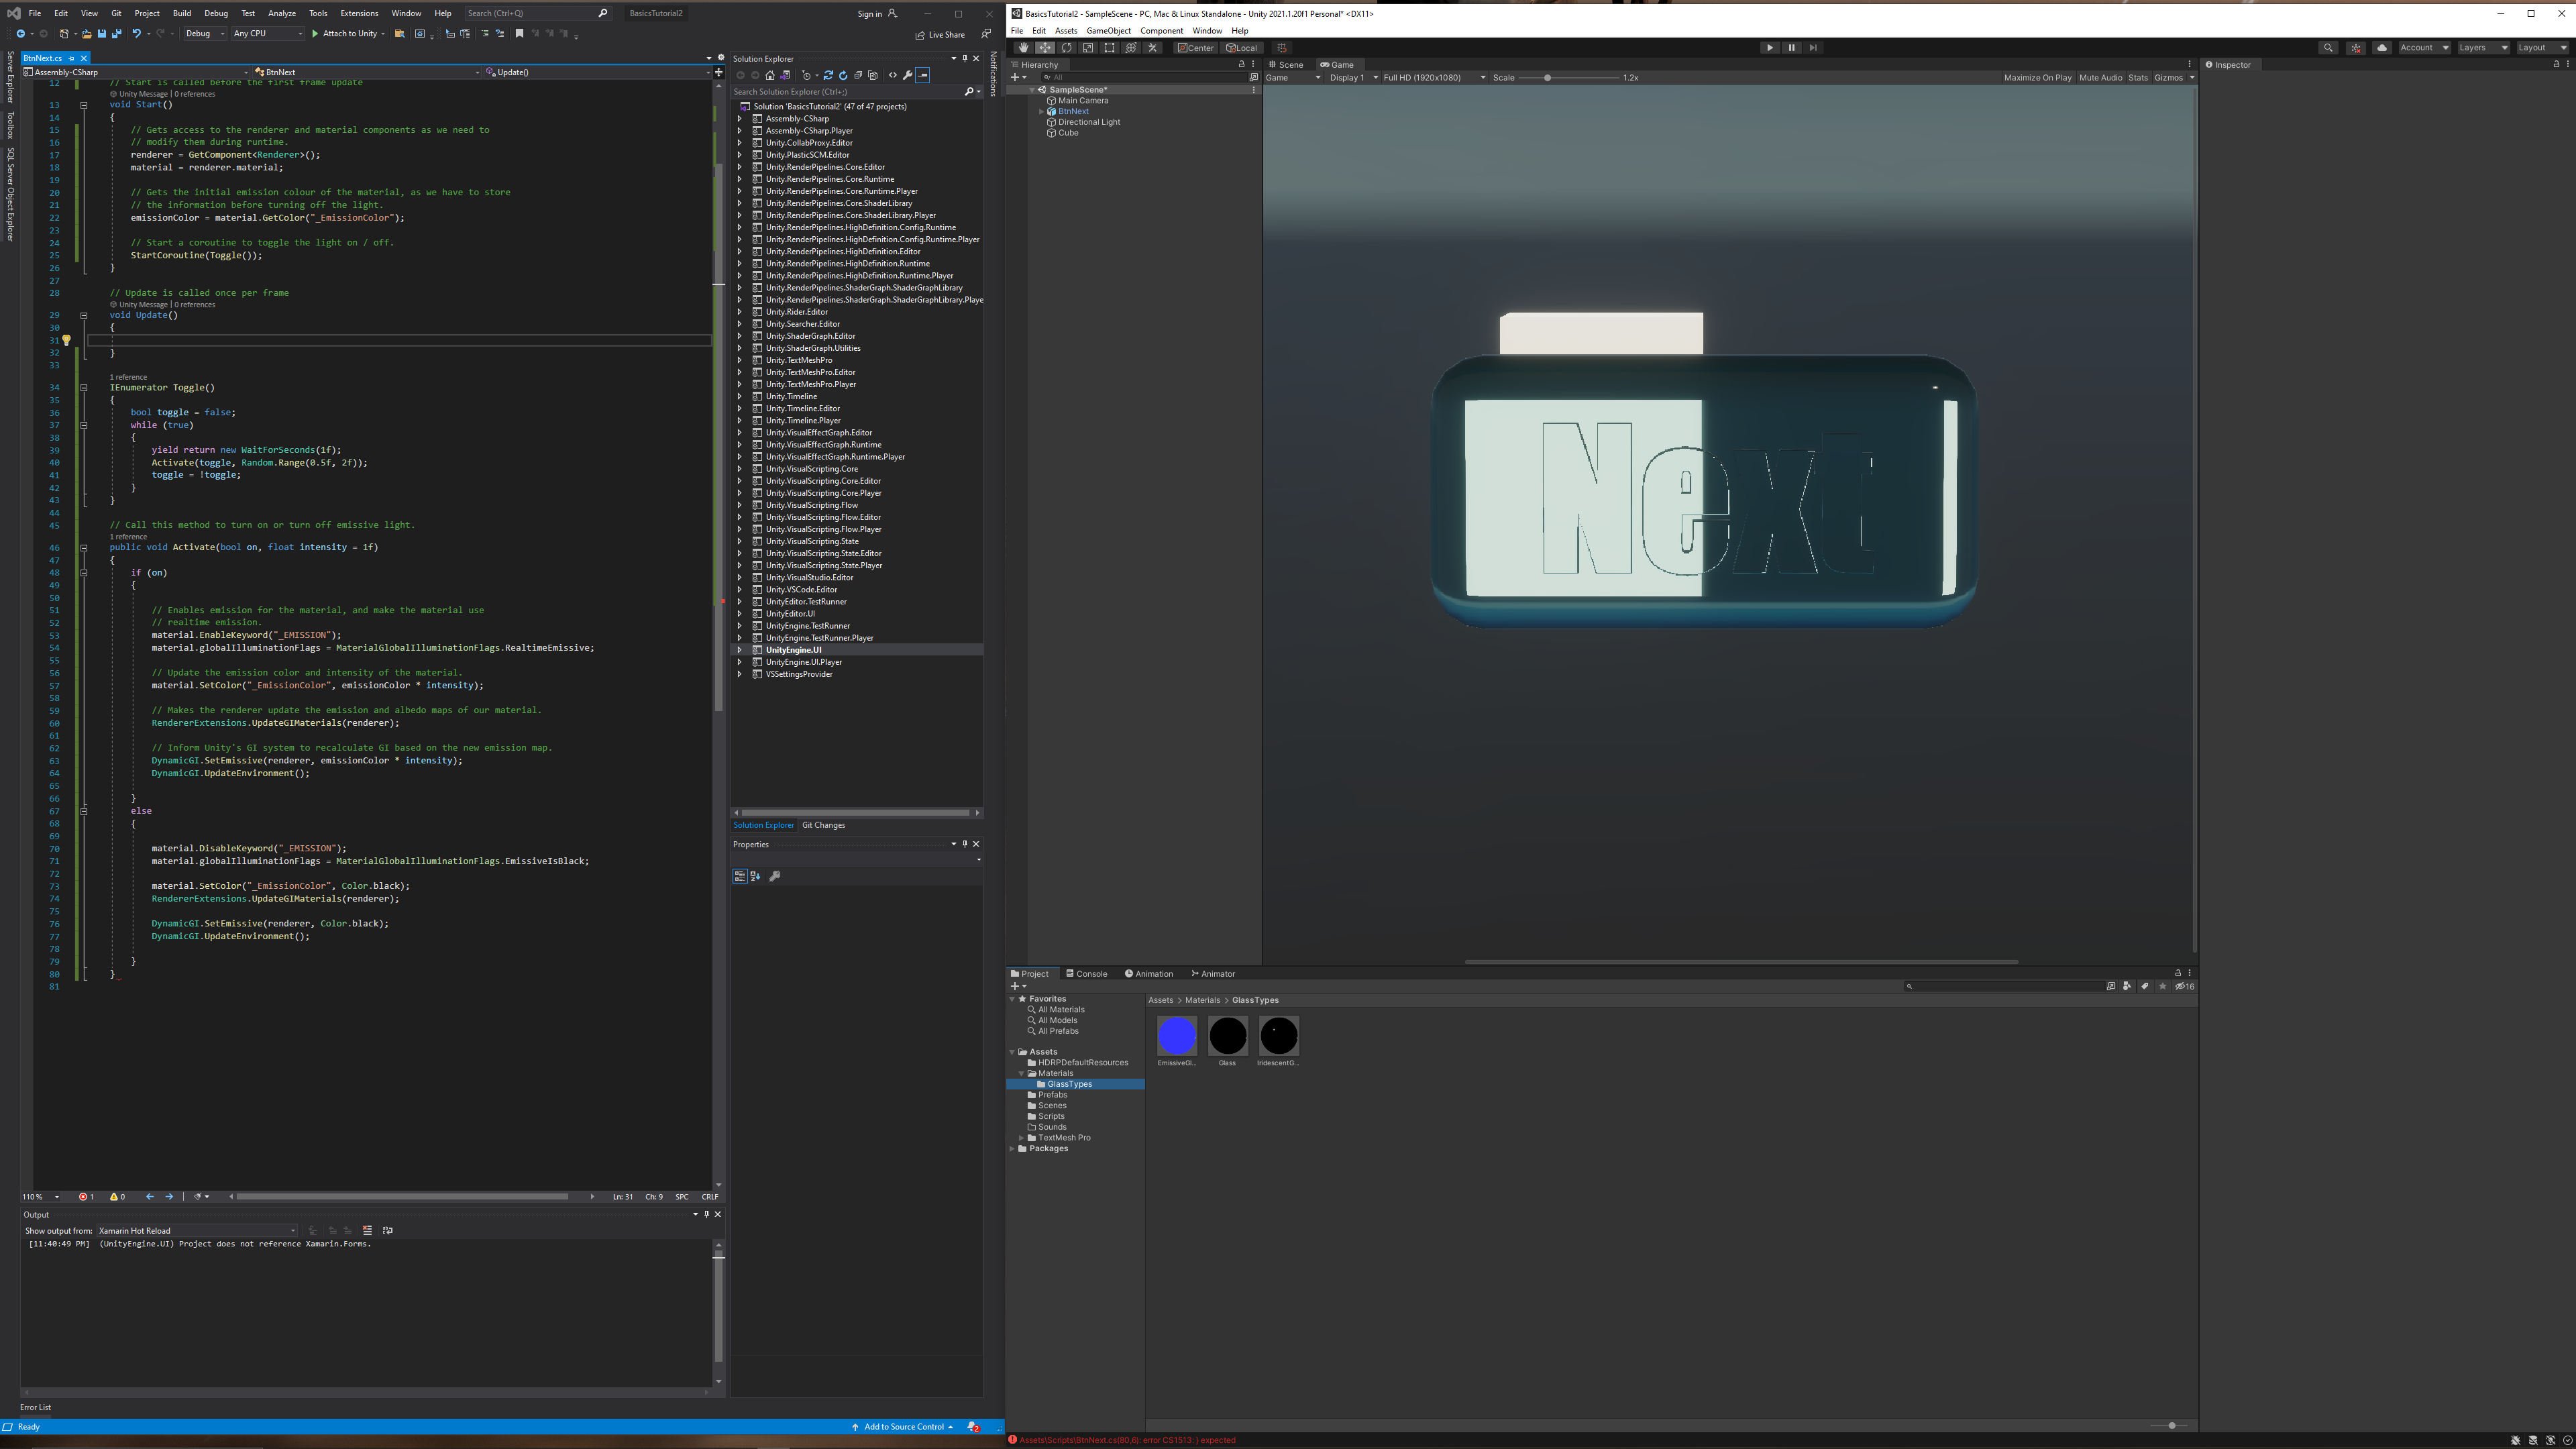The height and width of the screenshot is (1449, 2576).
Task: Click Undo icon in Visual Studio
Action: tap(137, 34)
